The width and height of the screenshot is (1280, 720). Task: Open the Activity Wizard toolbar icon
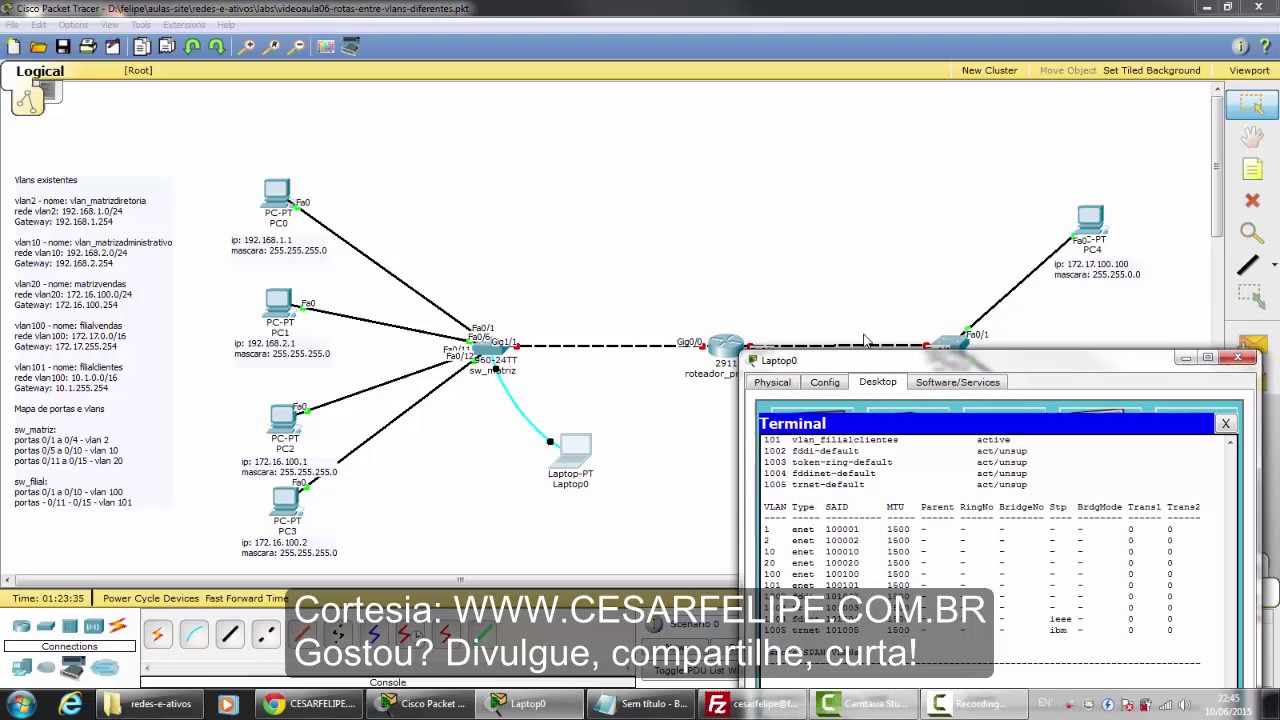tap(113, 46)
